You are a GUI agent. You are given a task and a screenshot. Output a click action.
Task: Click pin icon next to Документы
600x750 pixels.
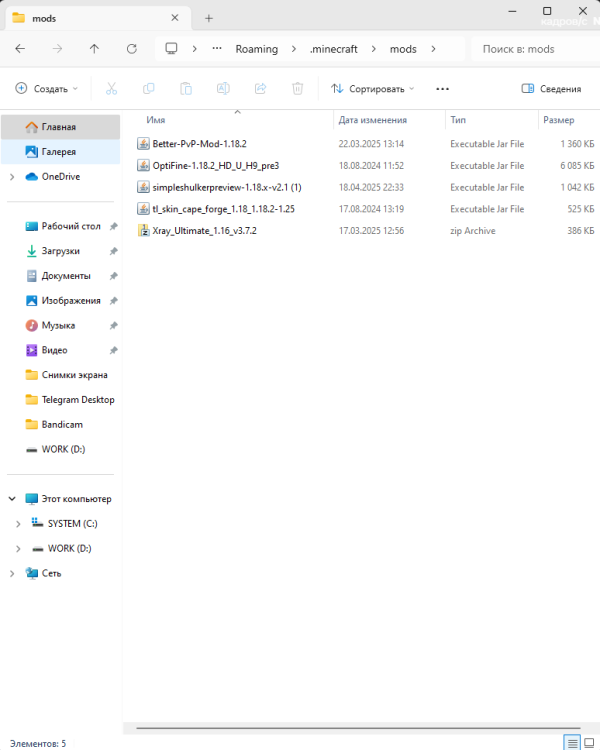113,276
